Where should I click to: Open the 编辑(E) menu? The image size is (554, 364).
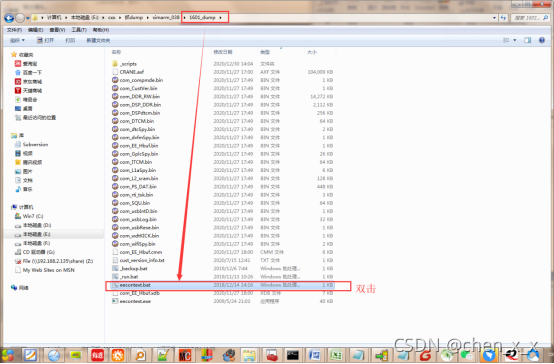coord(35,30)
